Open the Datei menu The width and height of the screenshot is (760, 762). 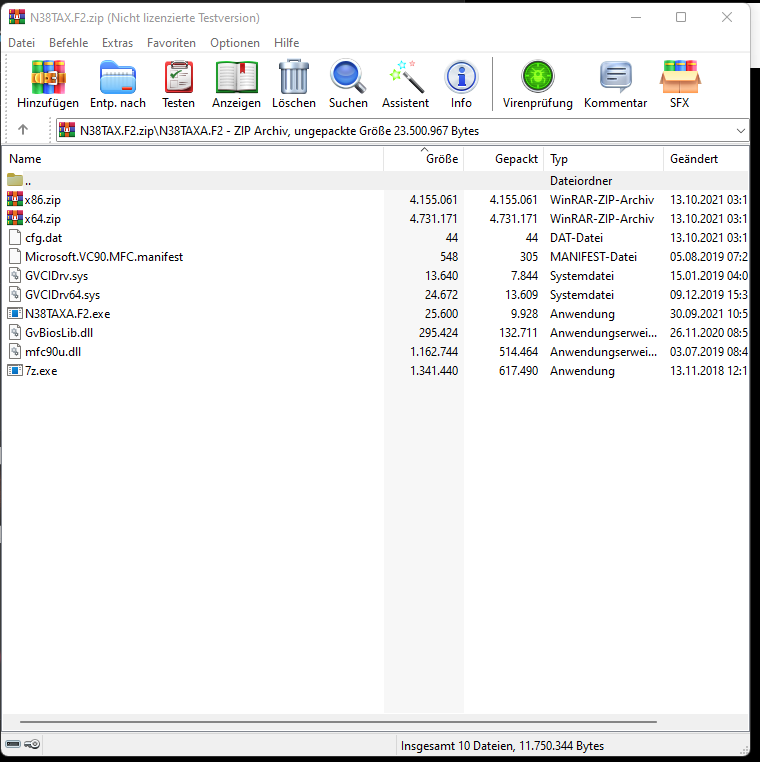point(21,43)
